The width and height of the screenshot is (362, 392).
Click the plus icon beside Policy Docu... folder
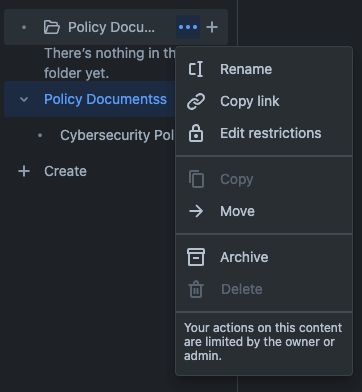click(x=212, y=27)
